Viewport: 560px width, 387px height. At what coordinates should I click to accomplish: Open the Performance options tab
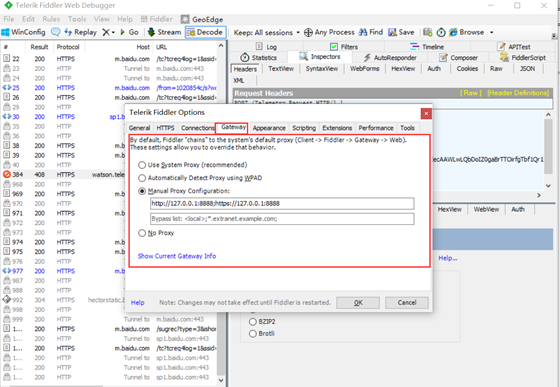pos(376,128)
